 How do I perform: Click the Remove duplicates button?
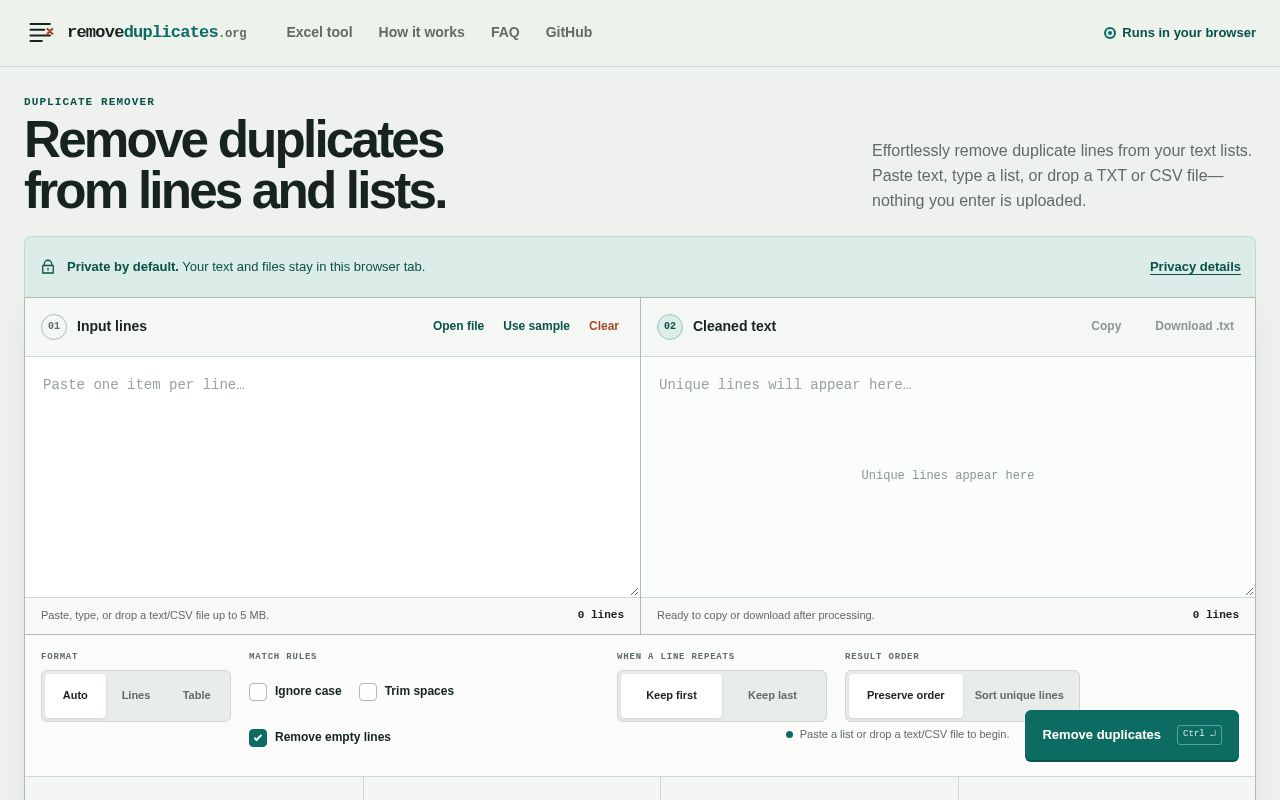click(1132, 736)
